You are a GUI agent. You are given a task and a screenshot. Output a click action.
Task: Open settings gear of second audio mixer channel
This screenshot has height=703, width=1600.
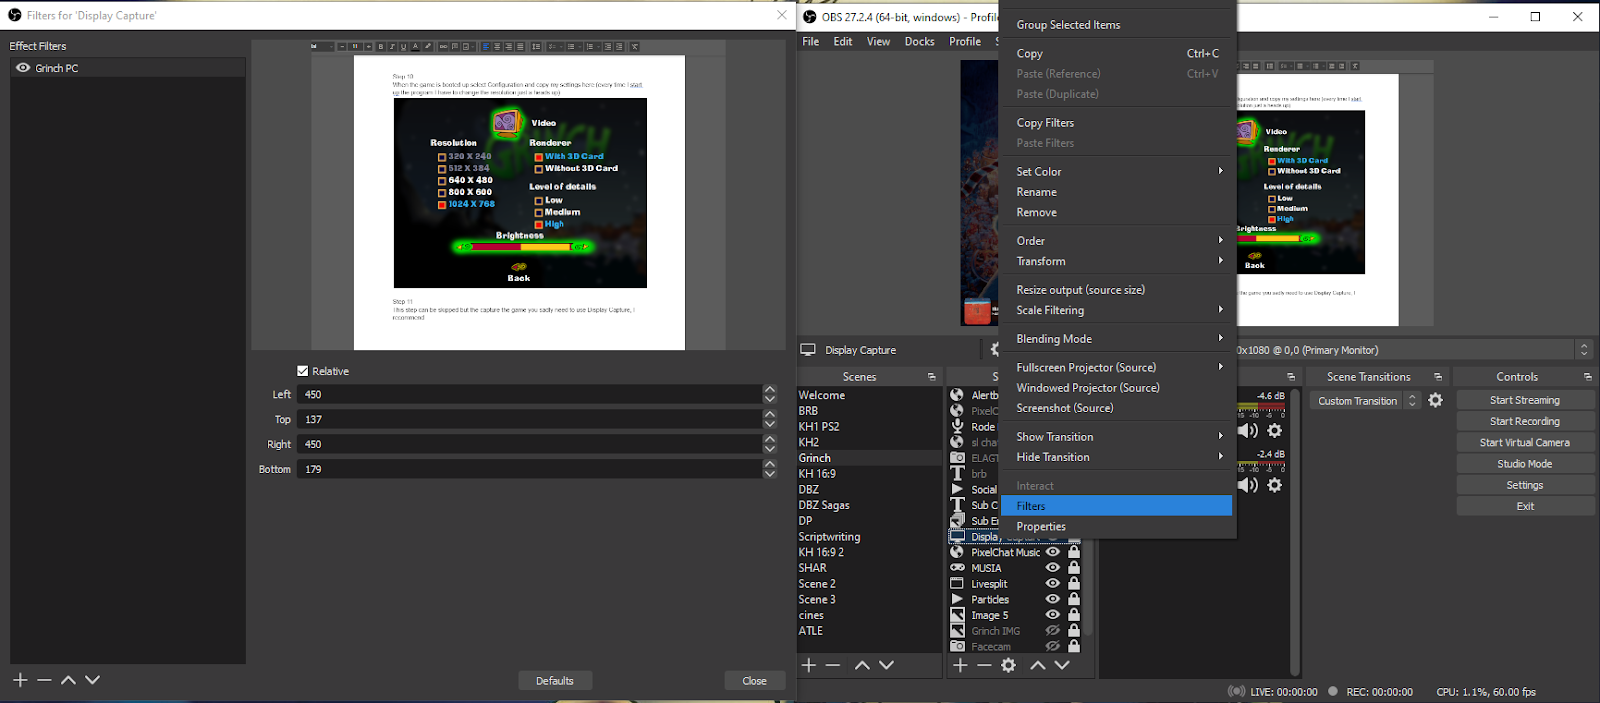[1274, 485]
